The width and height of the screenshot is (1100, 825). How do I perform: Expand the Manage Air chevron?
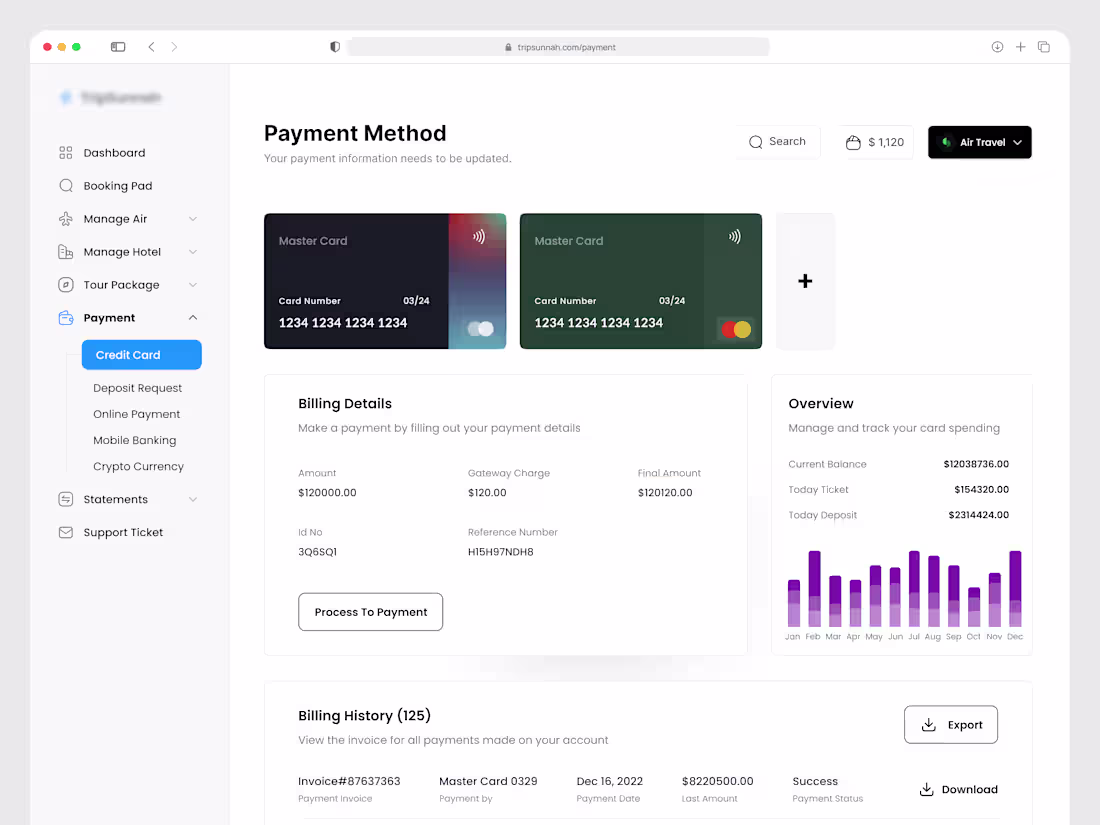[193, 219]
